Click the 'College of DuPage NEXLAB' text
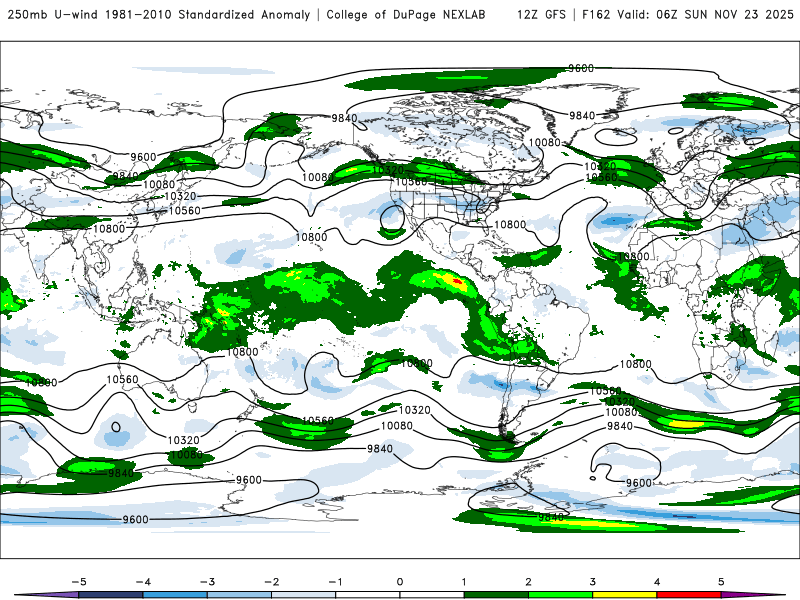The width and height of the screenshot is (800, 600). point(406,15)
